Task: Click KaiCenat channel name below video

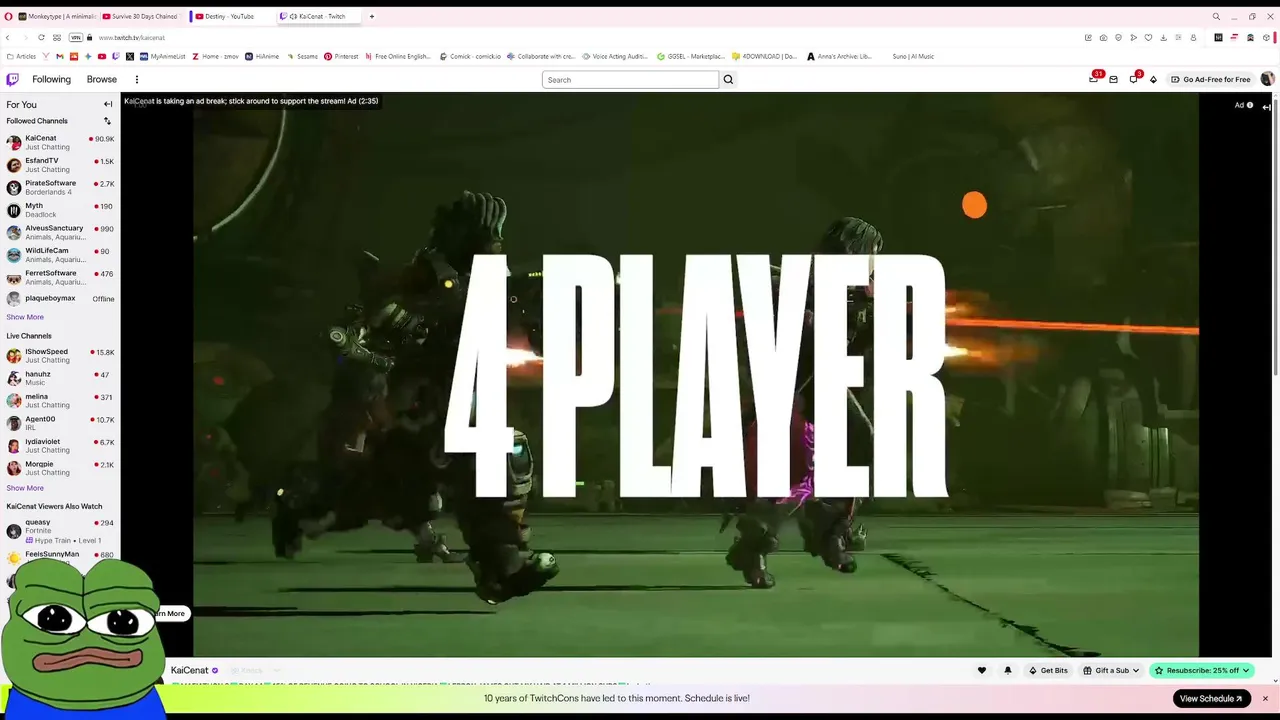Action: (190, 670)
